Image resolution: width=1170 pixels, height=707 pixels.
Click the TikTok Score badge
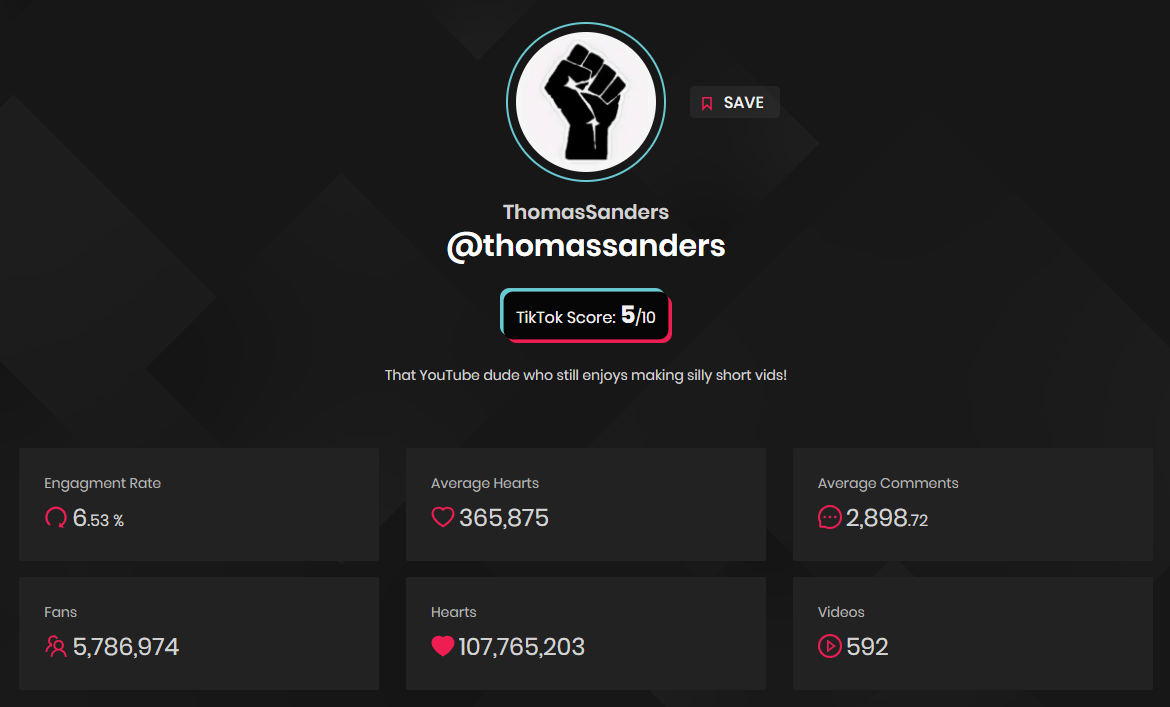(586, 315)
